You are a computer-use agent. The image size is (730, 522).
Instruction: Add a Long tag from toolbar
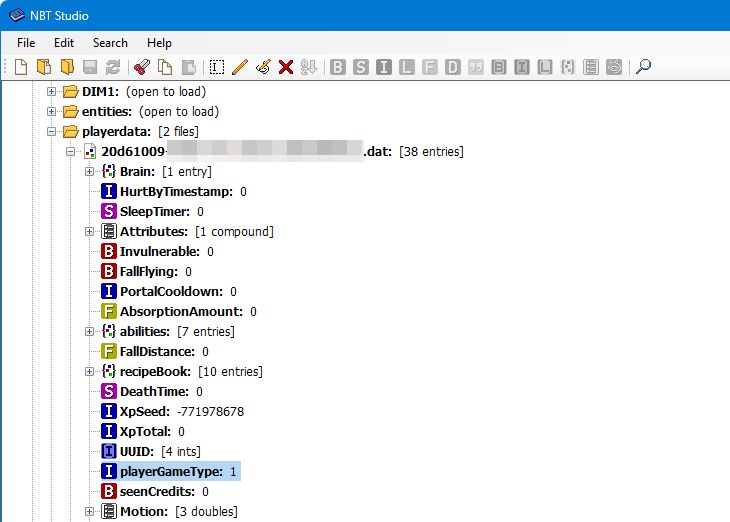click(x=406, y=67)
